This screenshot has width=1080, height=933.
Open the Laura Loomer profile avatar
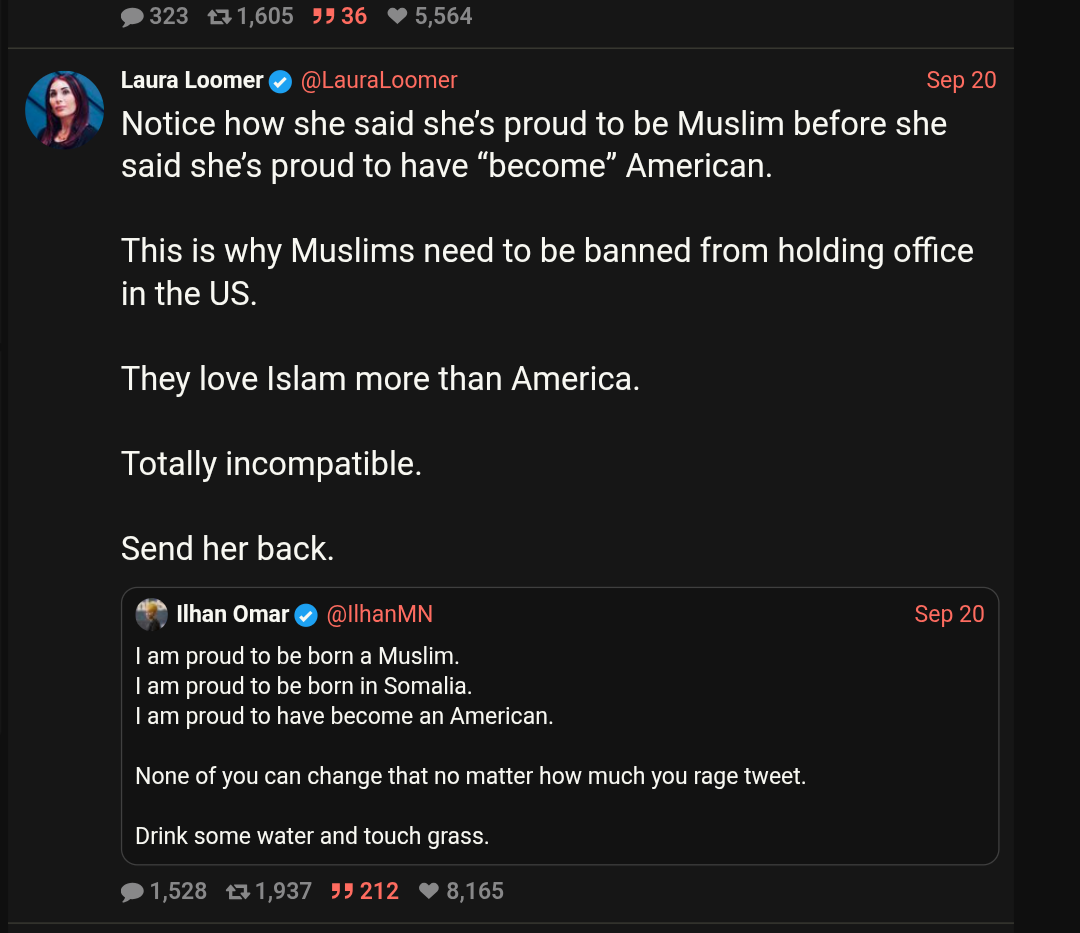coord(65,110)
